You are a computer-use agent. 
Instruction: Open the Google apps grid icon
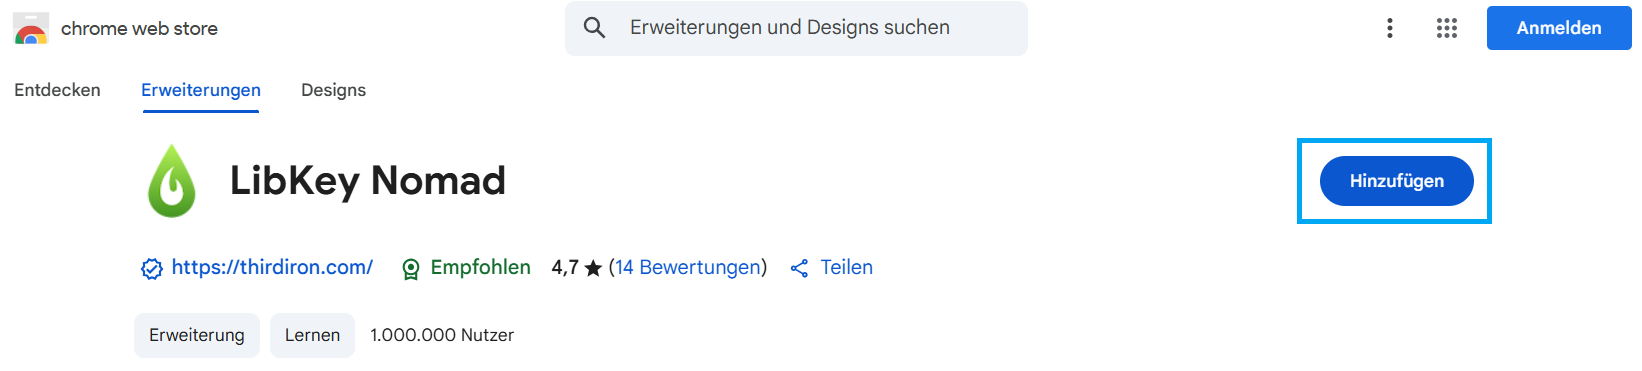(x=1446, y=28)
